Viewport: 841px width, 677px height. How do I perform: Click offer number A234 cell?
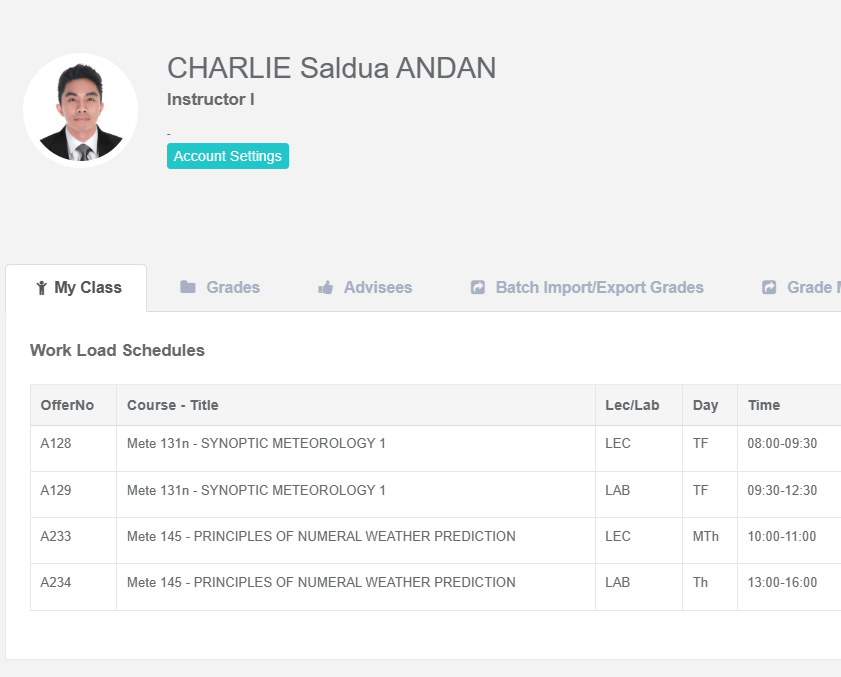point(56,582)
